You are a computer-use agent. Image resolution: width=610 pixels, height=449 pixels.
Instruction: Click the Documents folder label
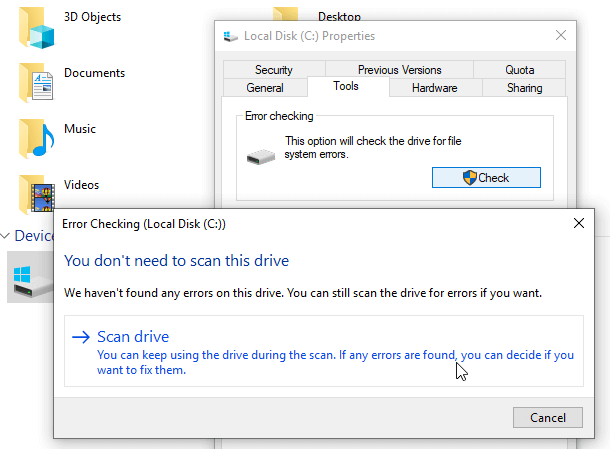tap(95, 73)
